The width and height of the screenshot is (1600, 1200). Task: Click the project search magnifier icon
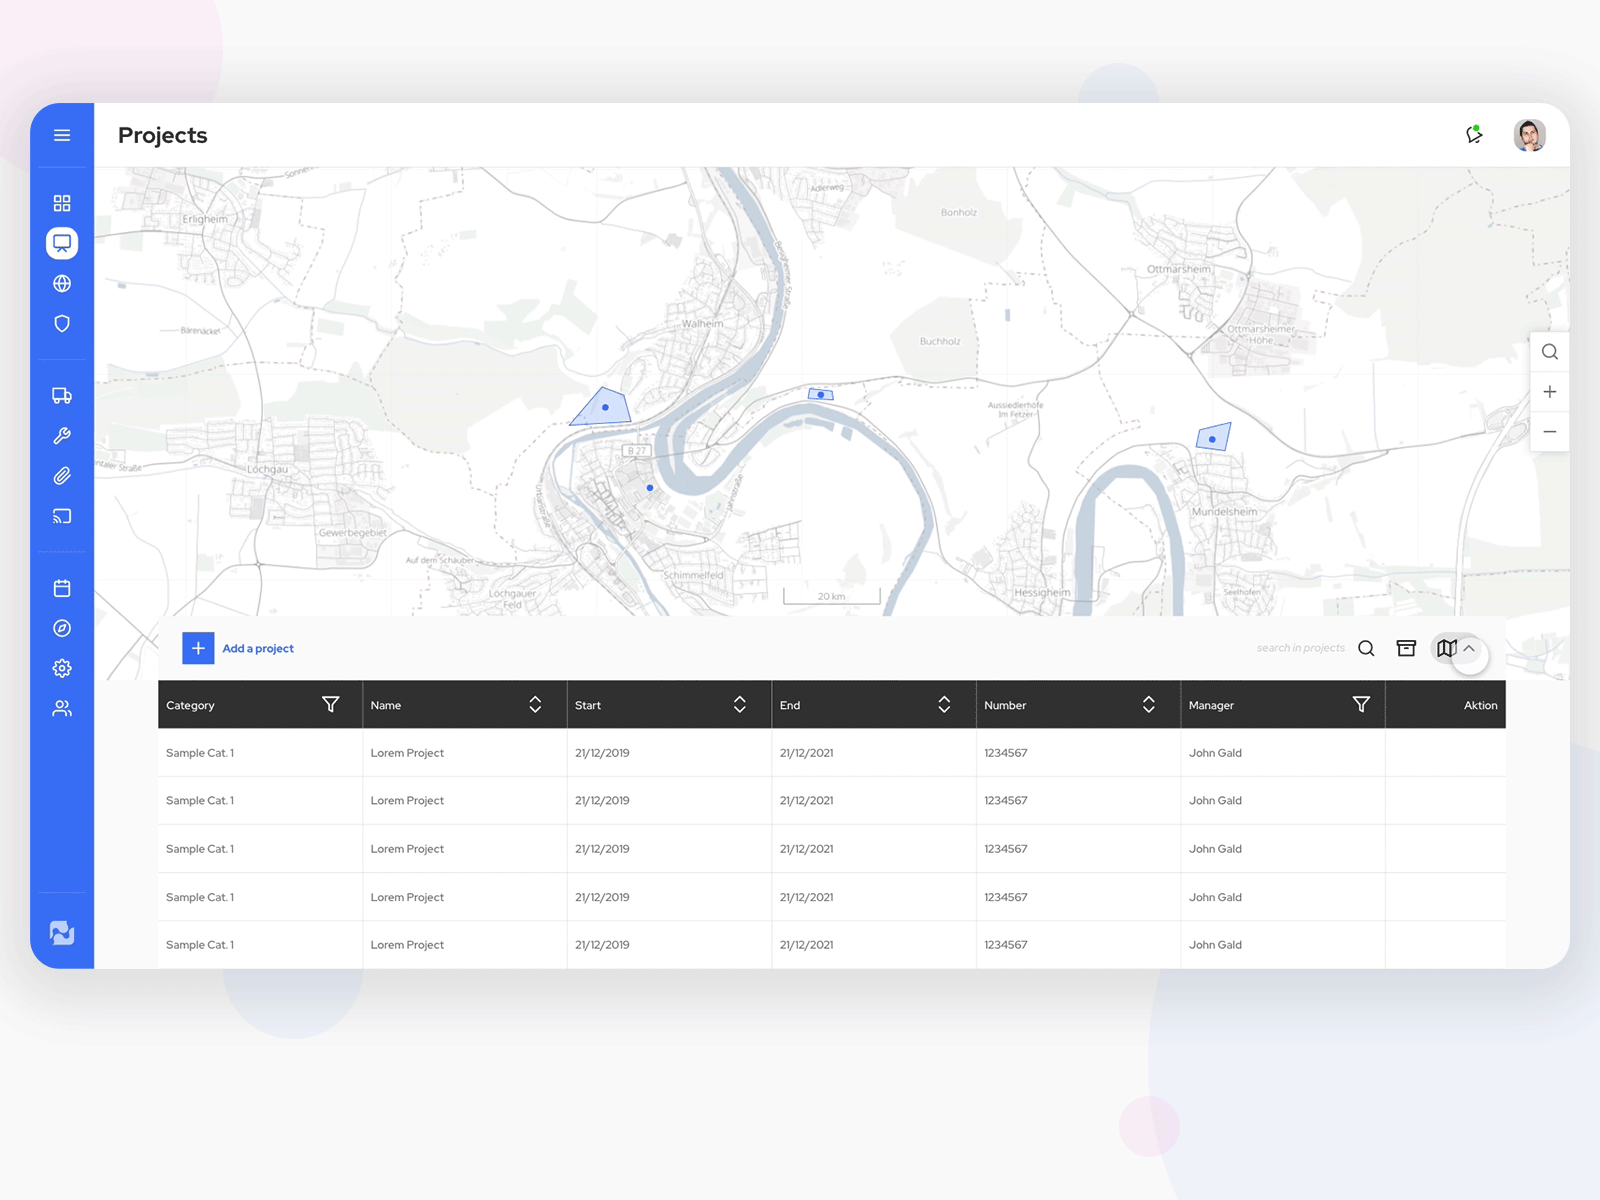point(1366,648)
